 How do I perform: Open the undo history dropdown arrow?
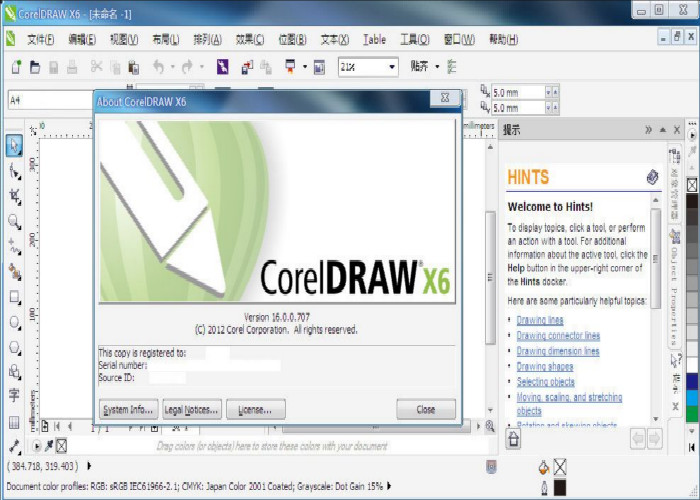[173, 67]
